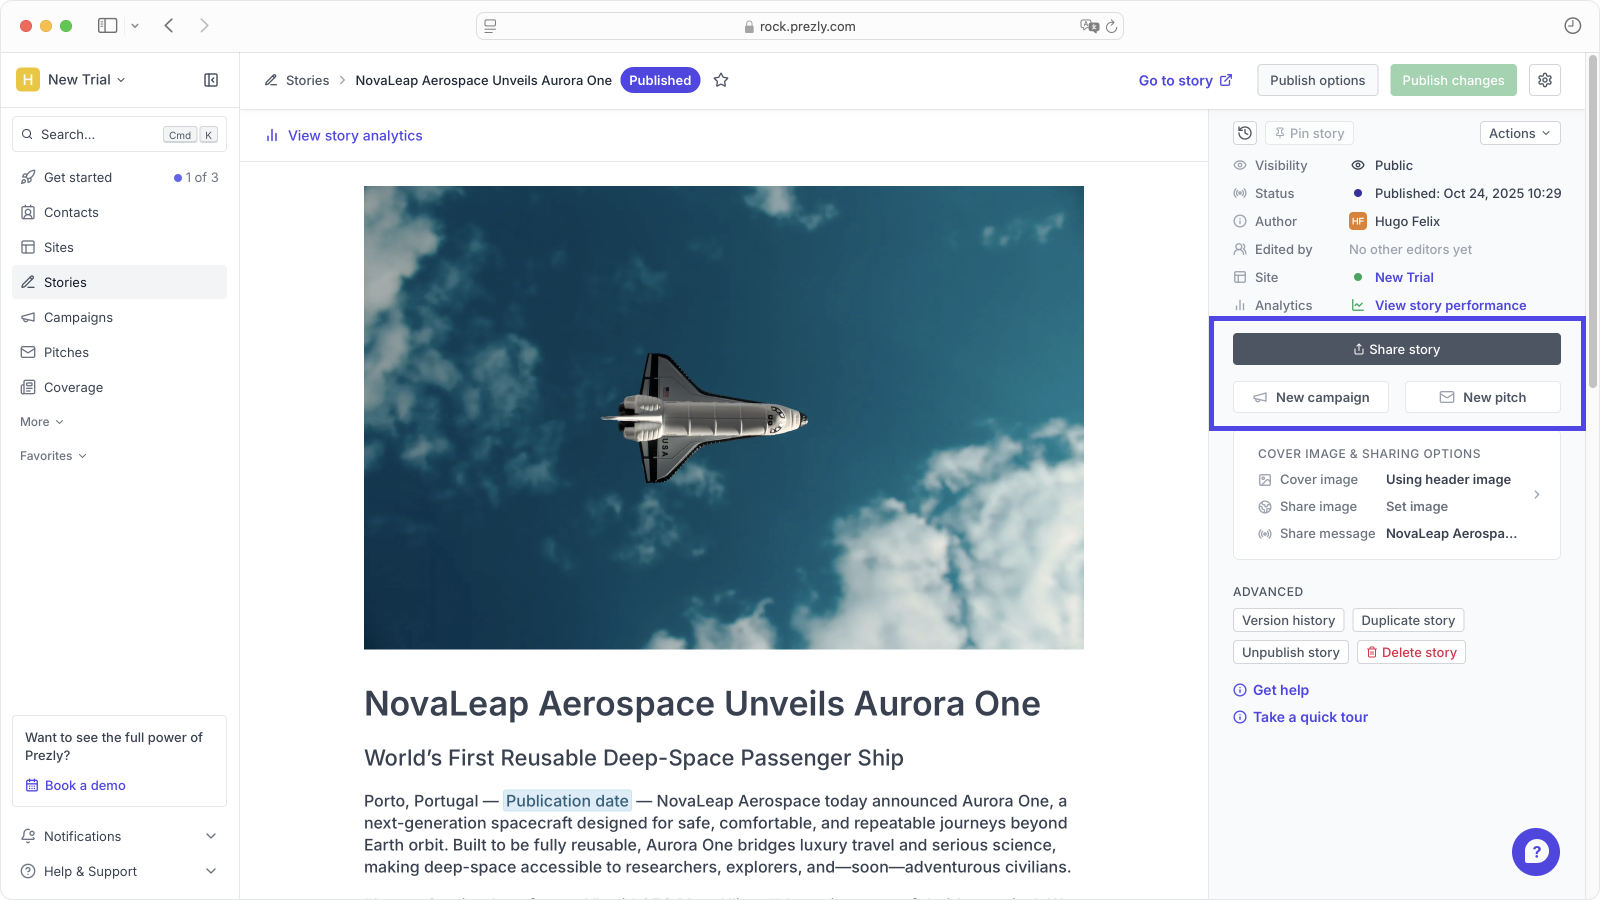The image size is (1600, 900).
Task: Open the activity history clock icon
Action: (1245, 133)
